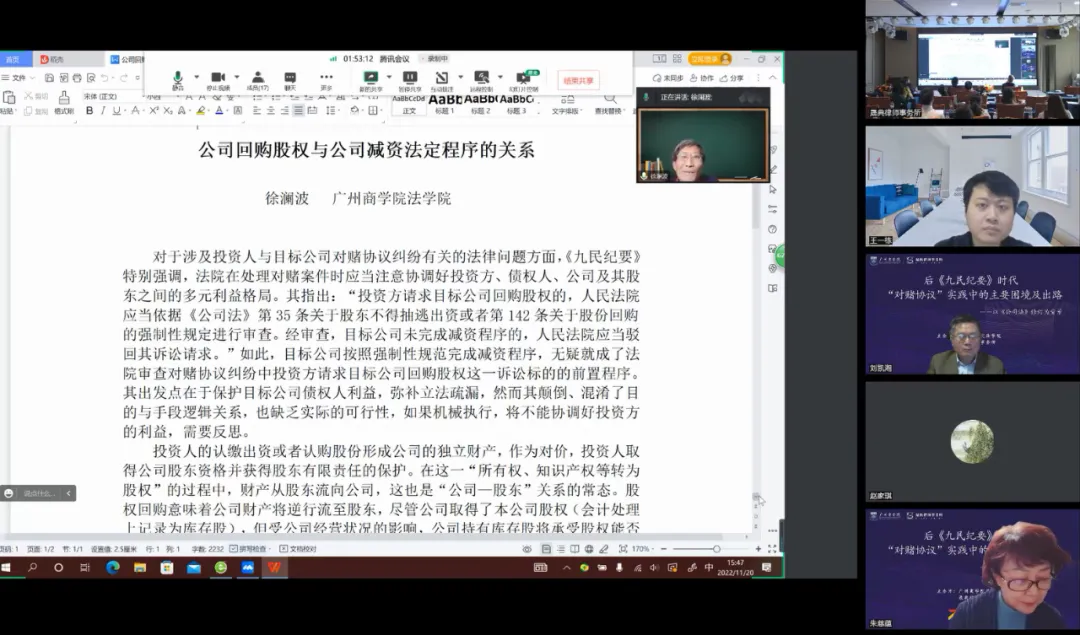This screenshot has height=635, width=1080.
Task: Start a new share in meeting toolbar
Action: [371, 79]
